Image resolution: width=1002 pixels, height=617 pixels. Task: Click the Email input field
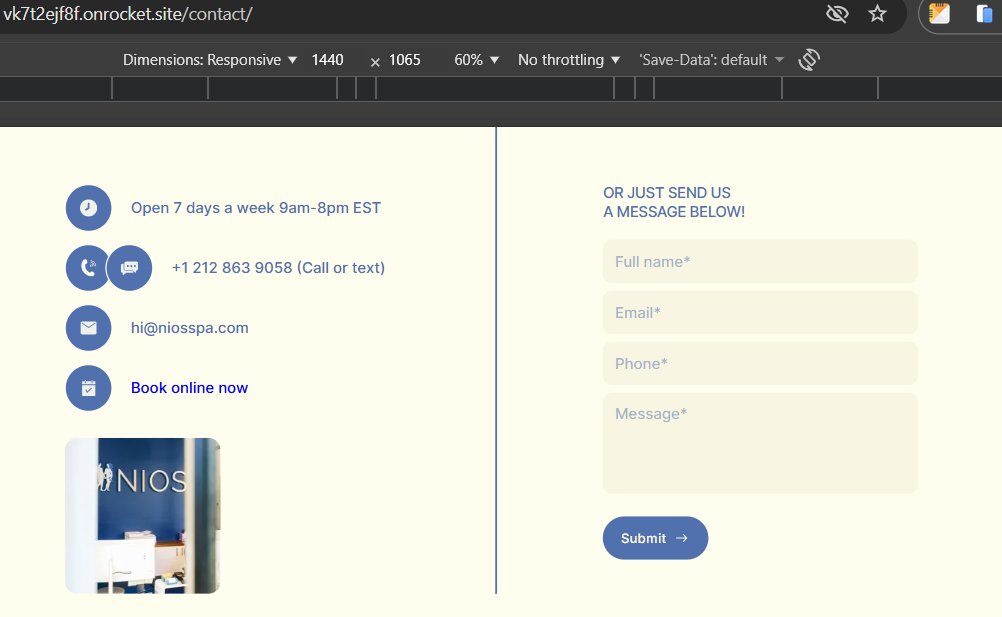[760, 312]
